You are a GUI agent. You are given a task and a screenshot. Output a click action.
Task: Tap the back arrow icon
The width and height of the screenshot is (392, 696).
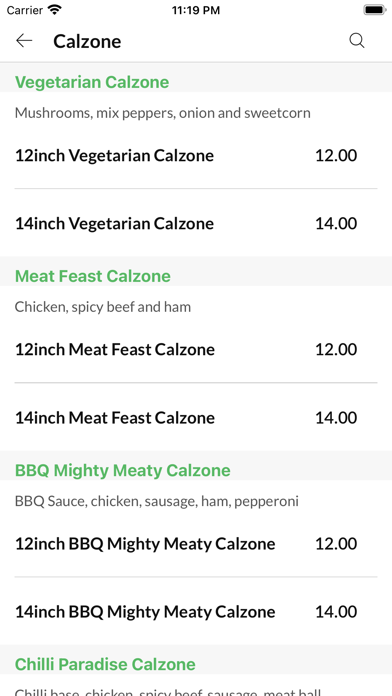[24, 41]
